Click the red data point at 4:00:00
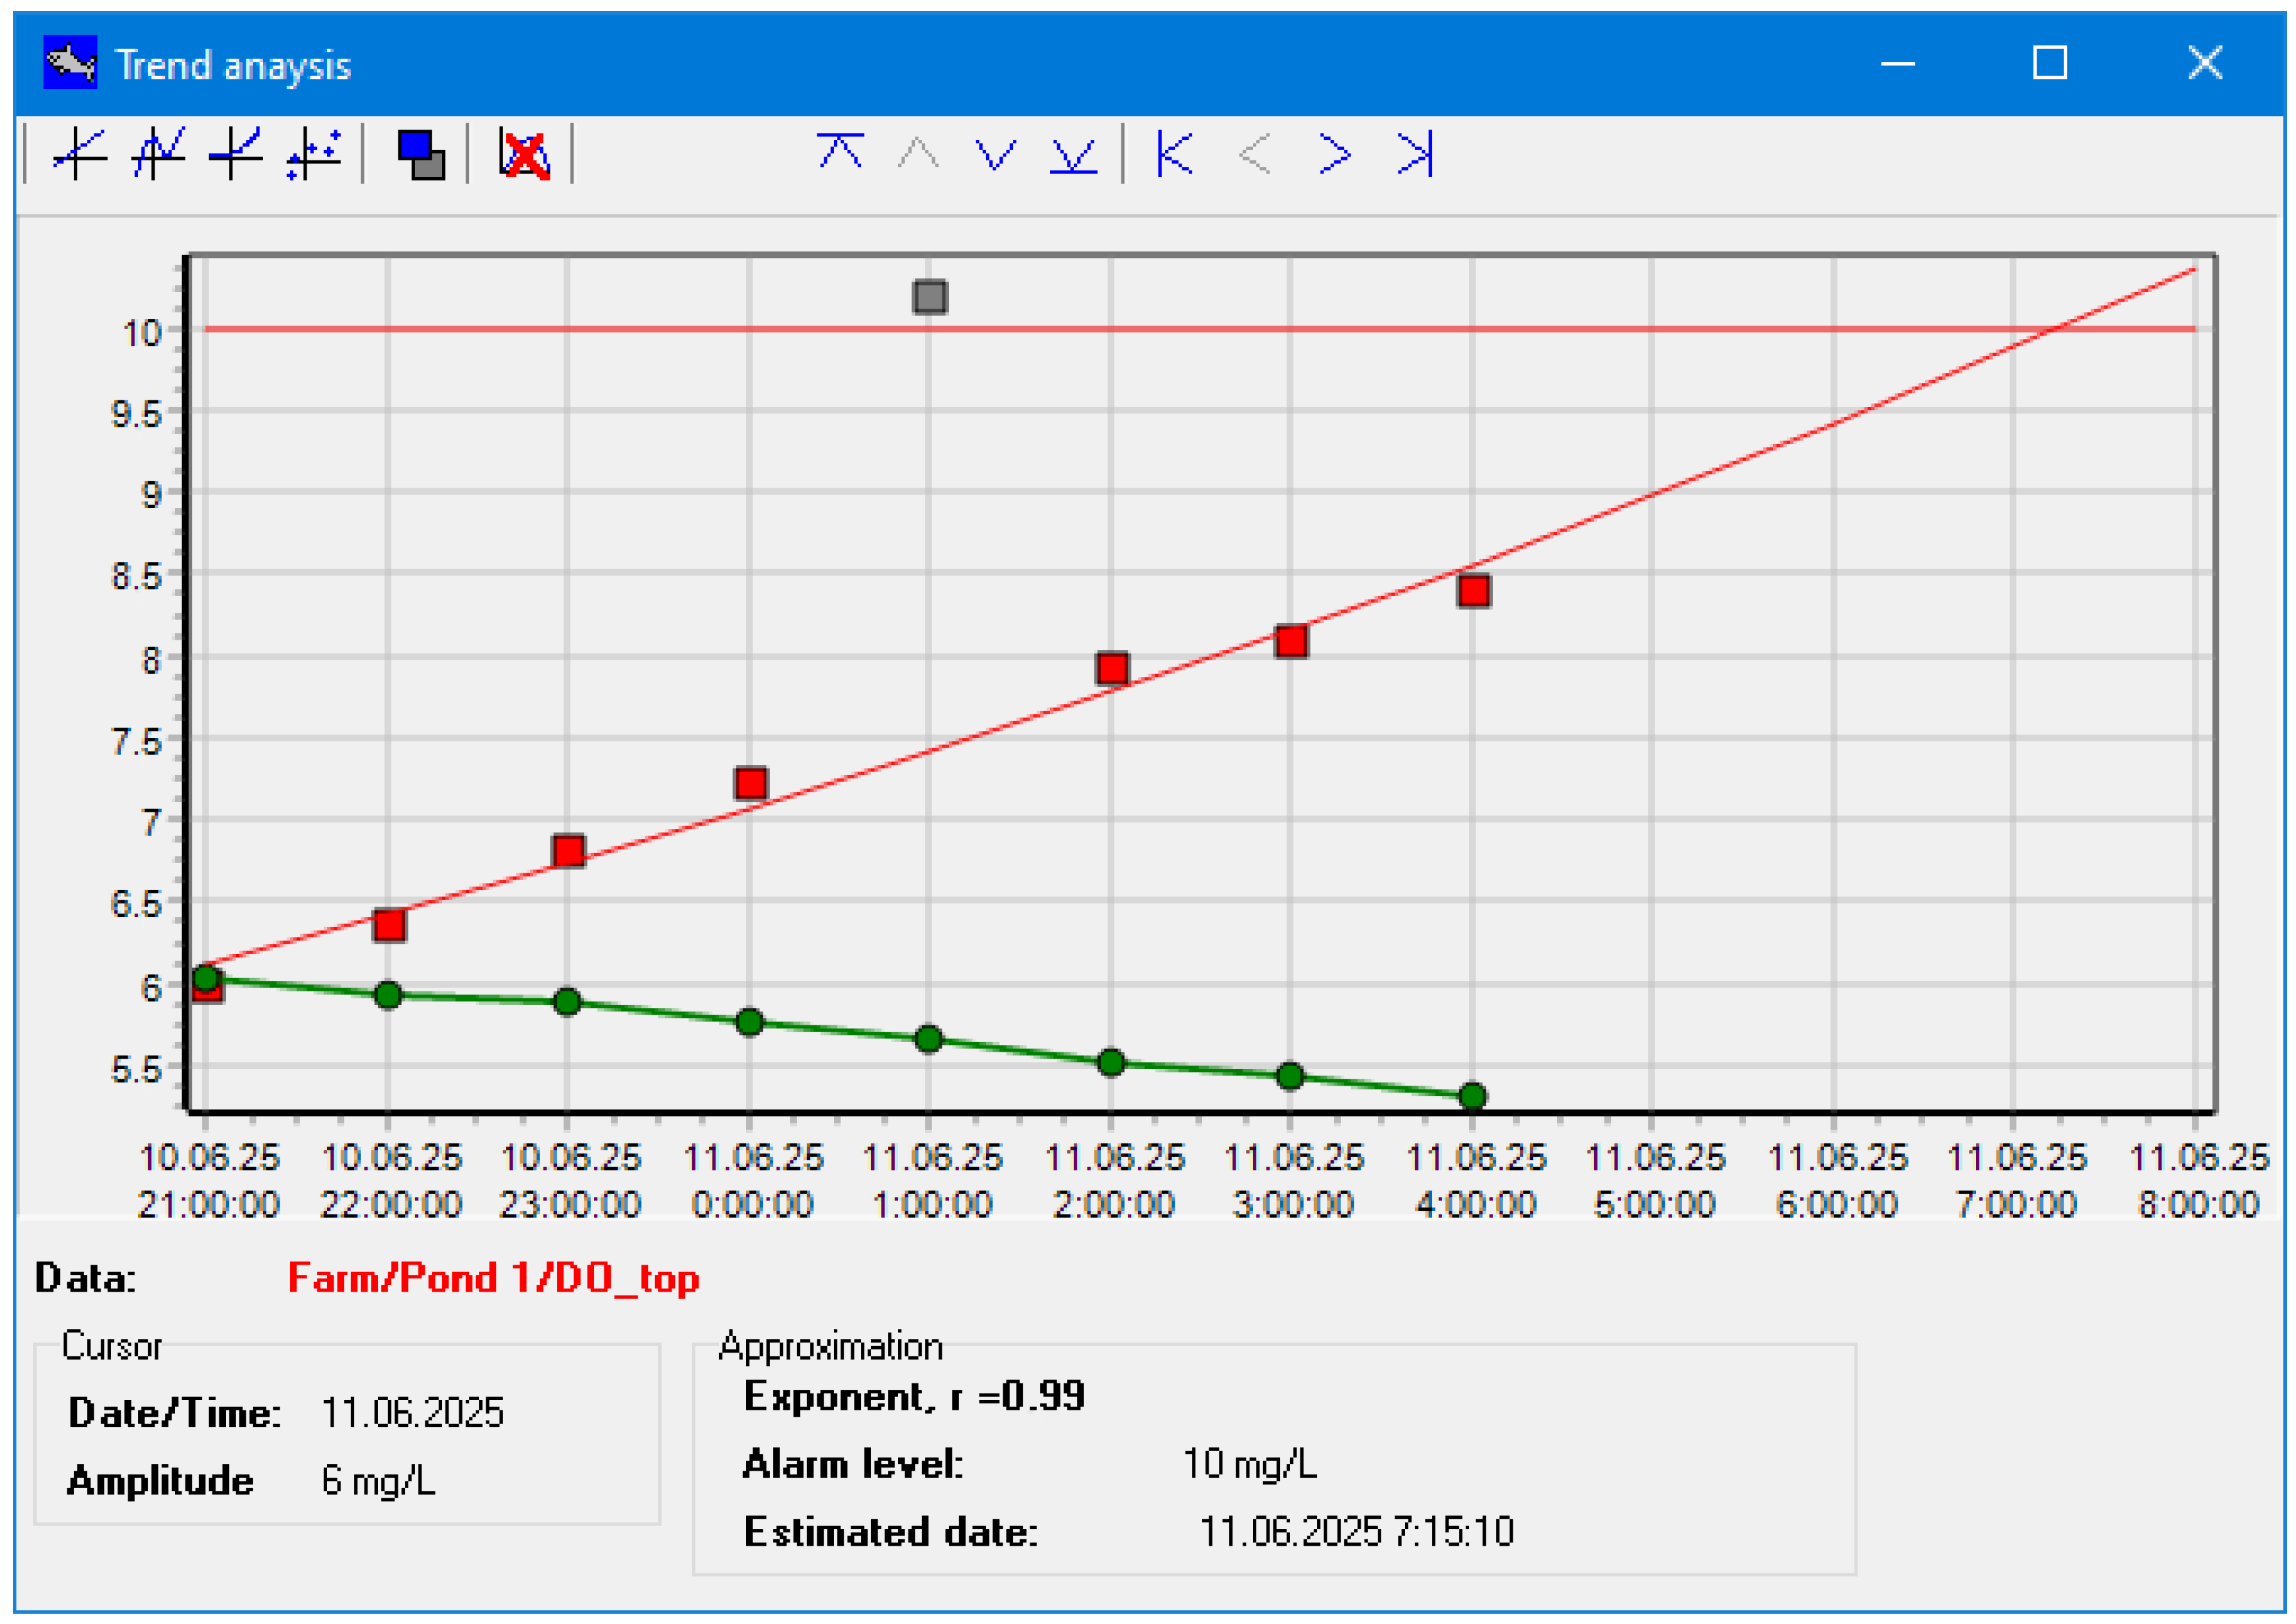 pos(1474,591)
